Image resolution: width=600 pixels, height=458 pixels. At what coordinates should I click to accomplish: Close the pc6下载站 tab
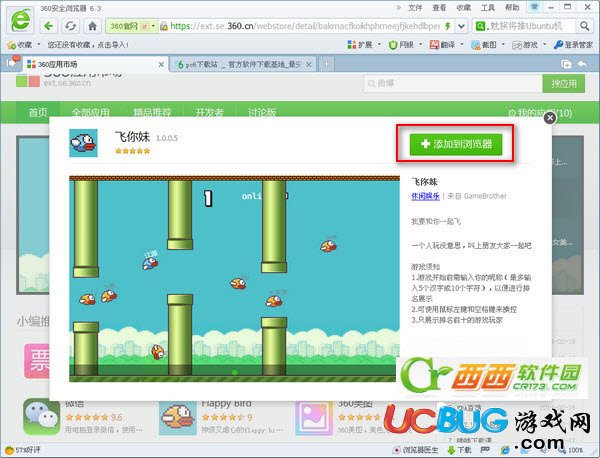point(309,65)
